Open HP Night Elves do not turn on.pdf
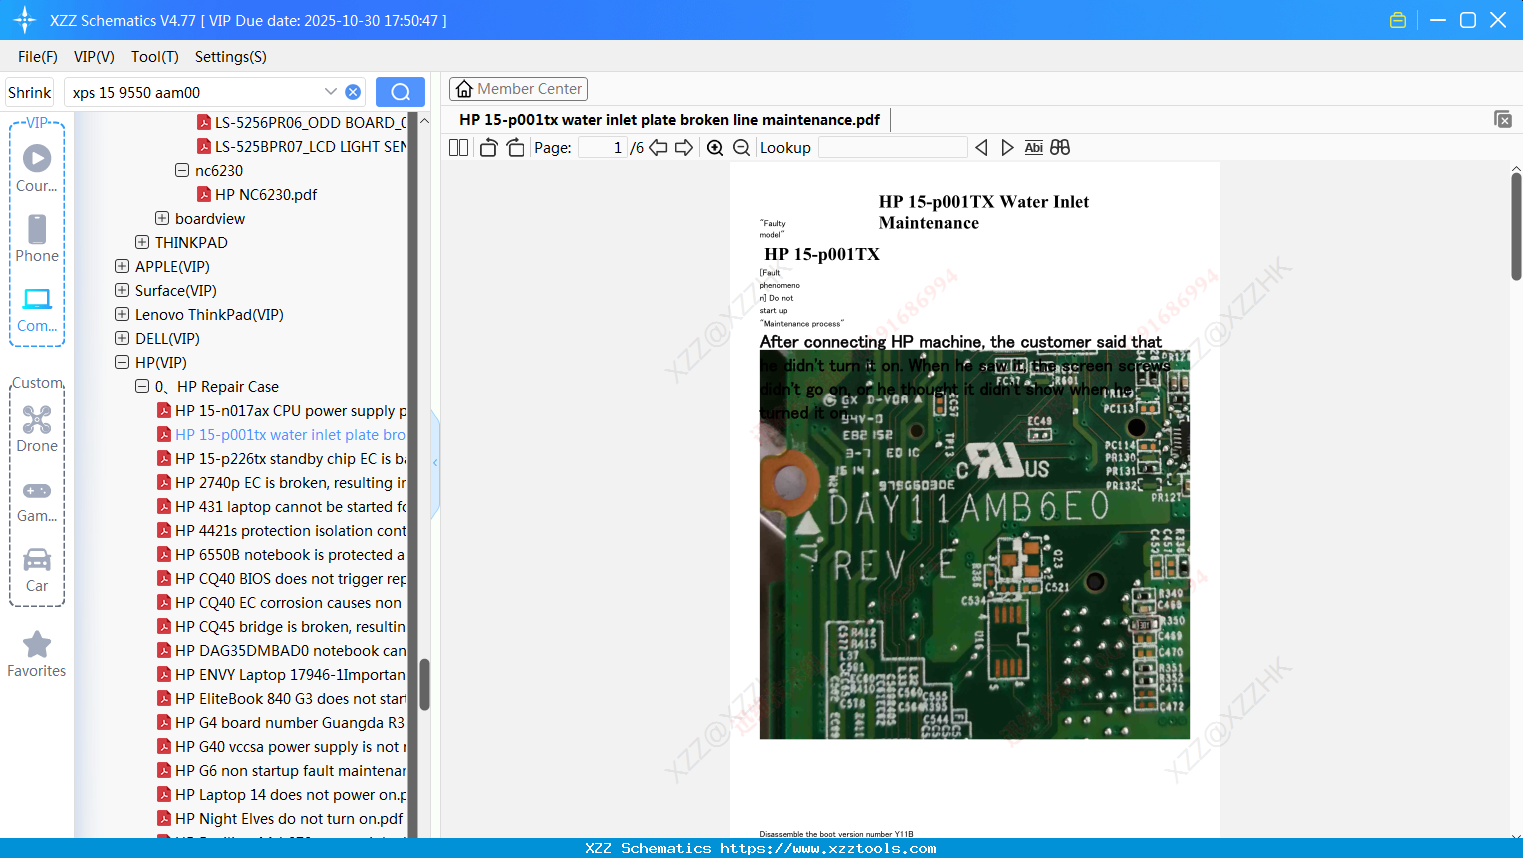This screenshot has width=1523, height=858. pyautogui.click(x=281, y=818)
